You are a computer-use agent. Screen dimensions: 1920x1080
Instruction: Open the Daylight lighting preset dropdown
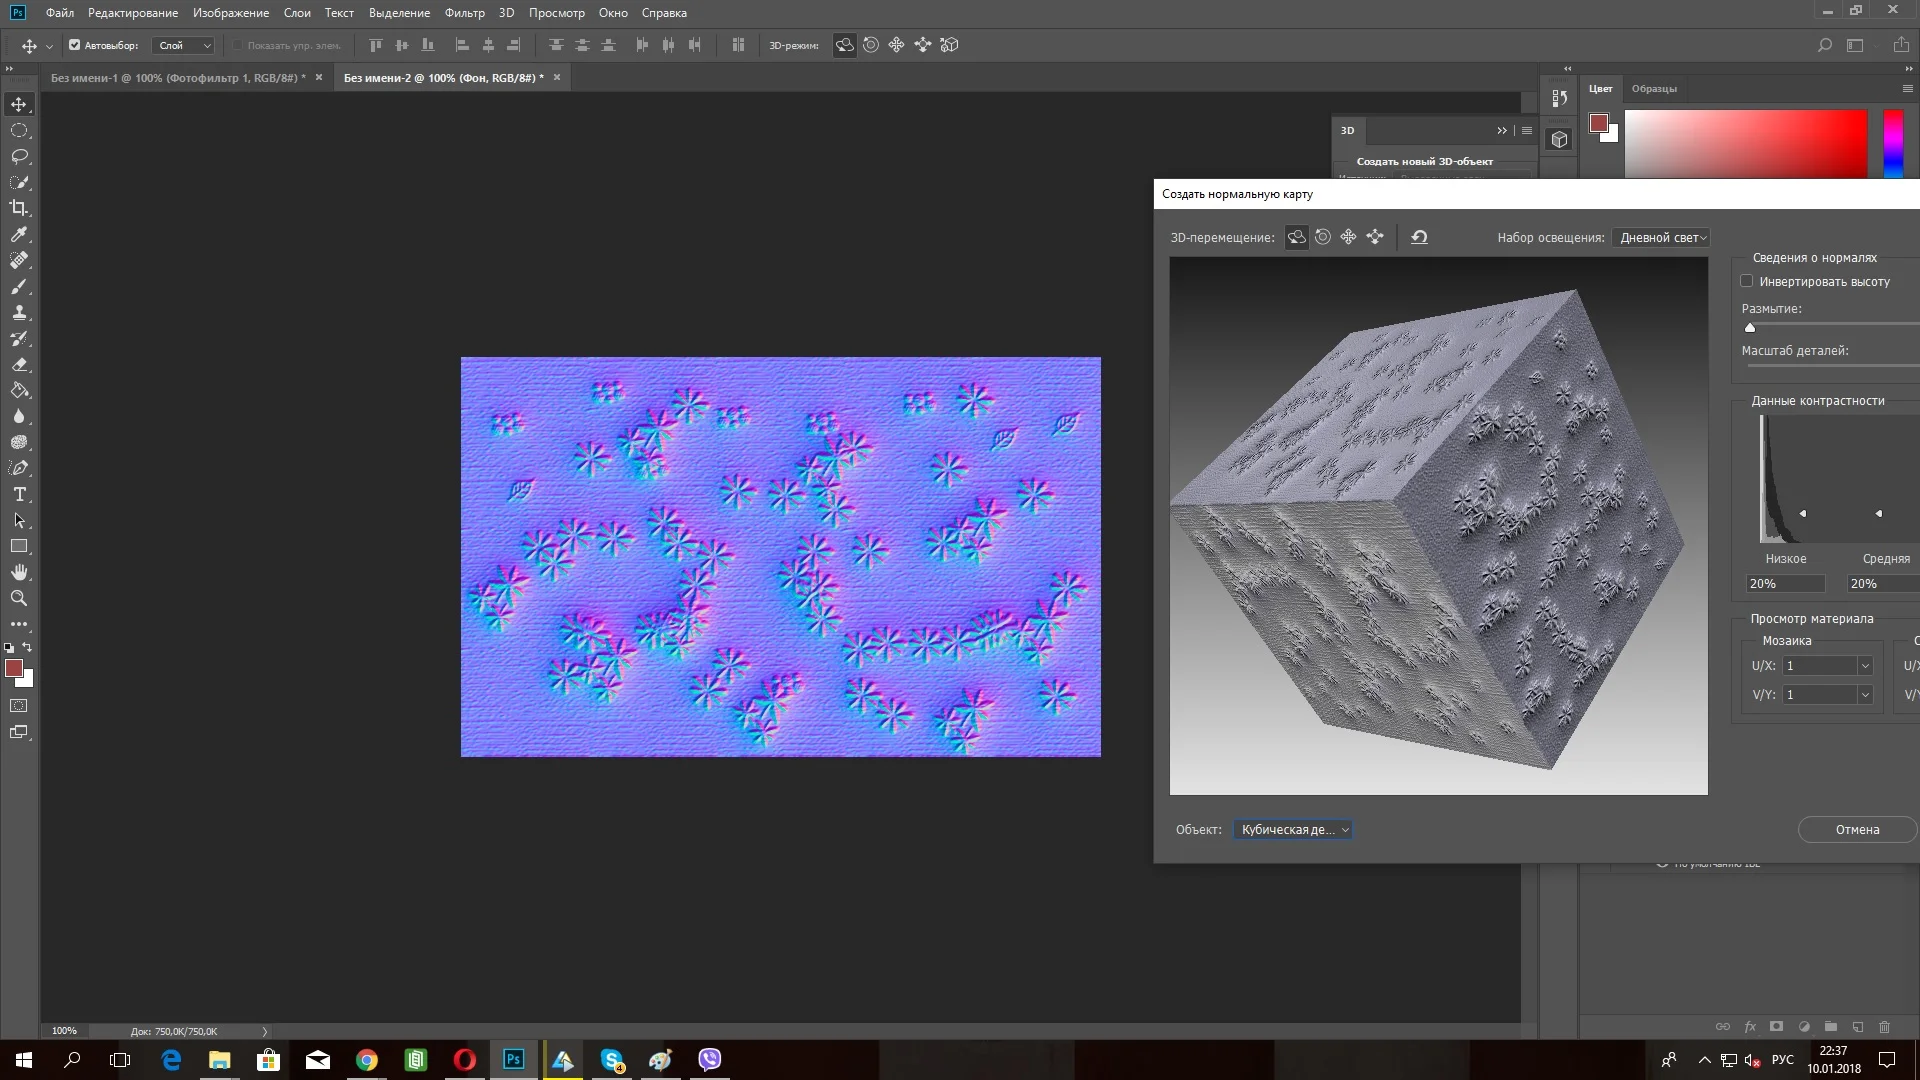coord(1662,237)
